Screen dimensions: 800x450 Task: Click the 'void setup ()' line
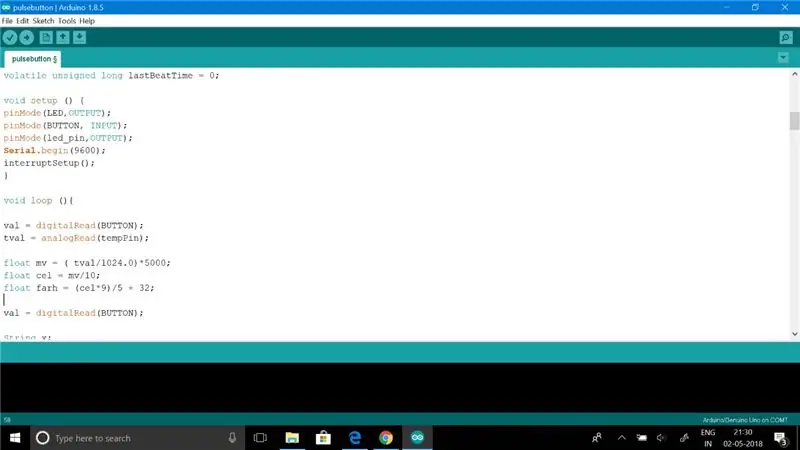[44, 101]
